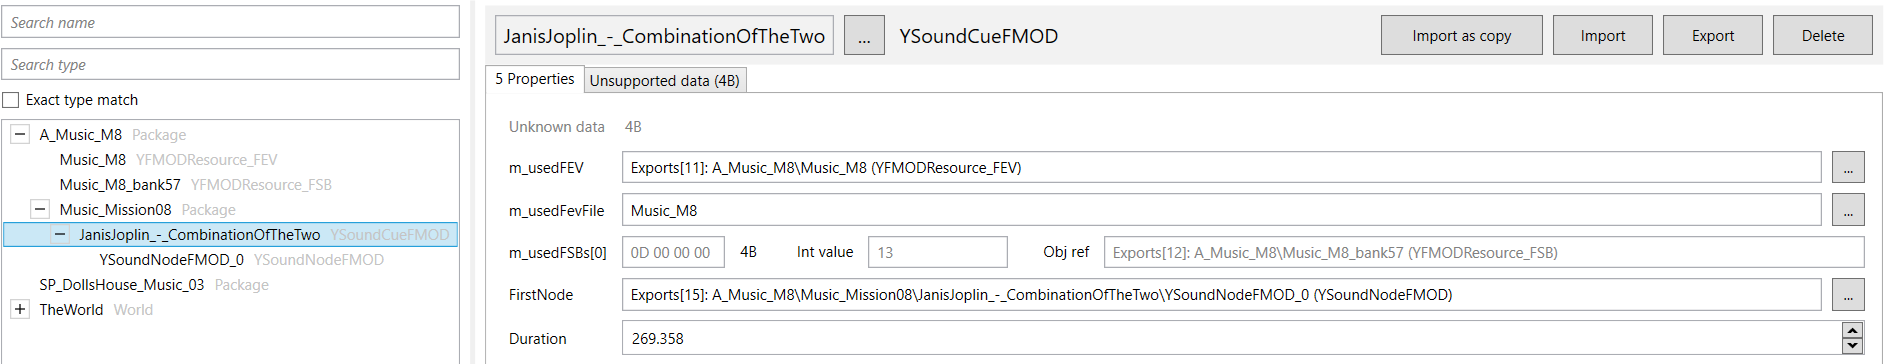
Task: Click the Delete button
Action: [1822, 36]
